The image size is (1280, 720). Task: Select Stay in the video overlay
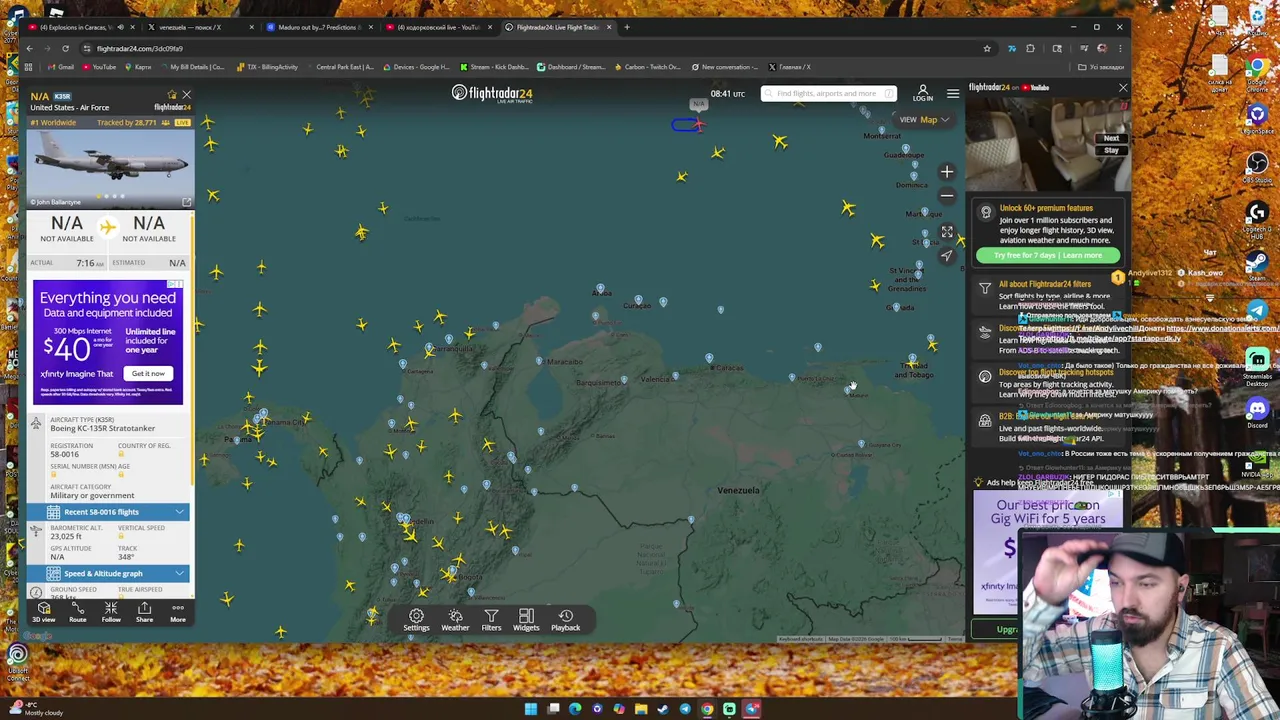click(x=1111, y=150)
